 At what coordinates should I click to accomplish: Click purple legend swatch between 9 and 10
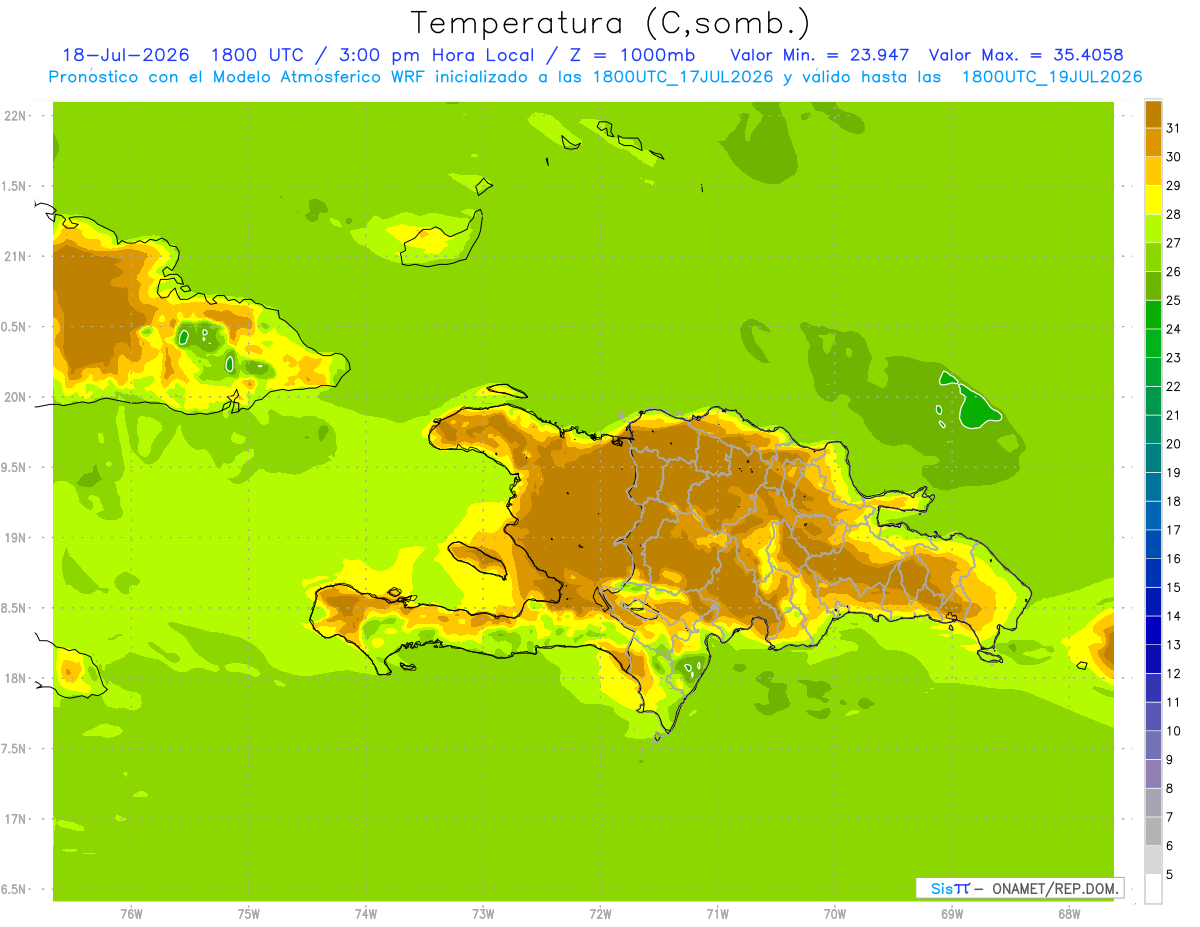(1153, 745)
